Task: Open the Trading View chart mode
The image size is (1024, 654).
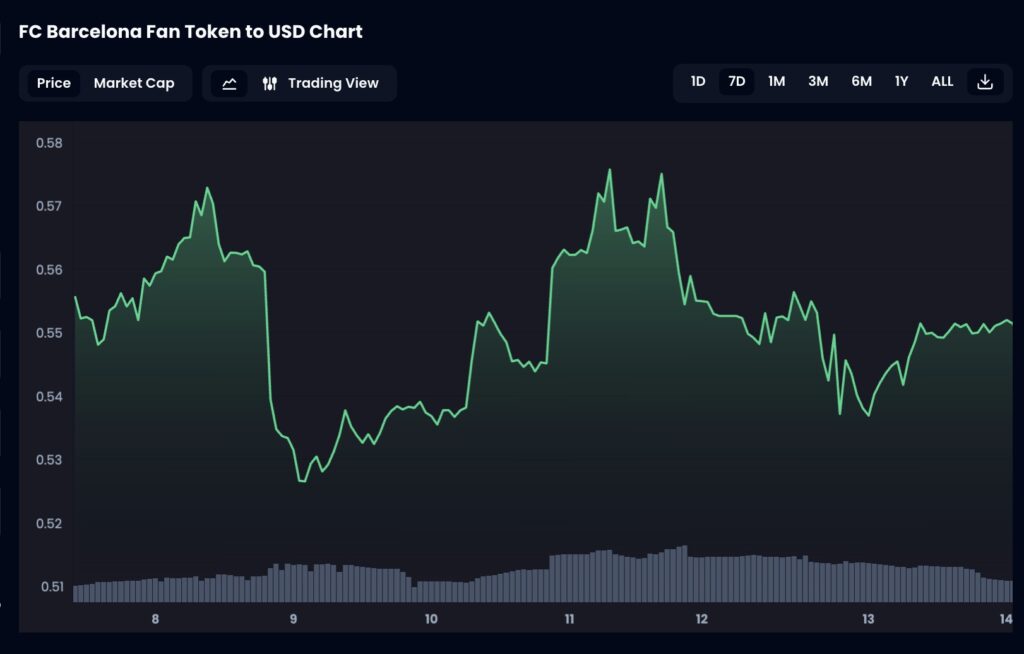Action: (333, 83)
